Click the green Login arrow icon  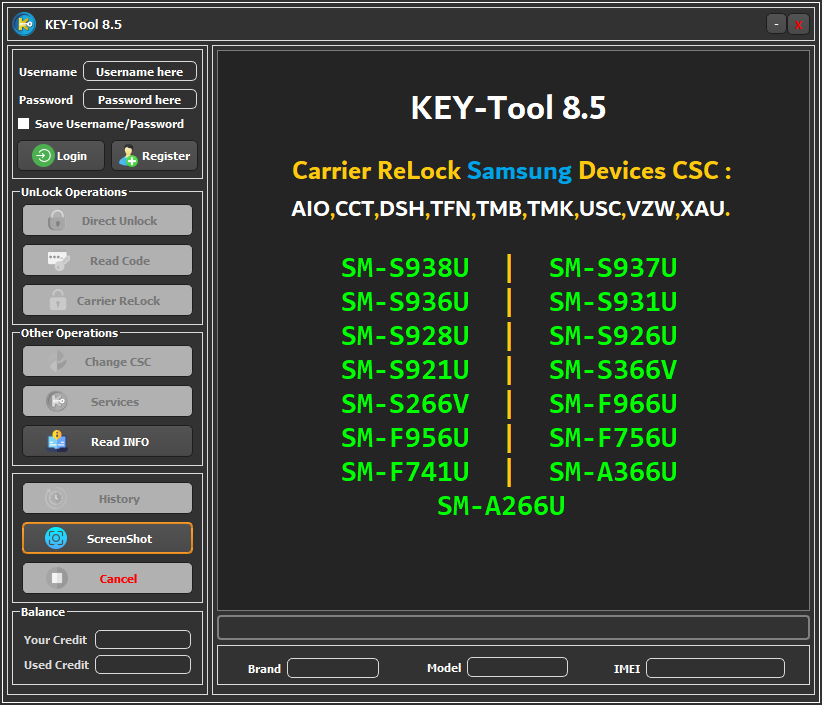[x=43, y=156]
